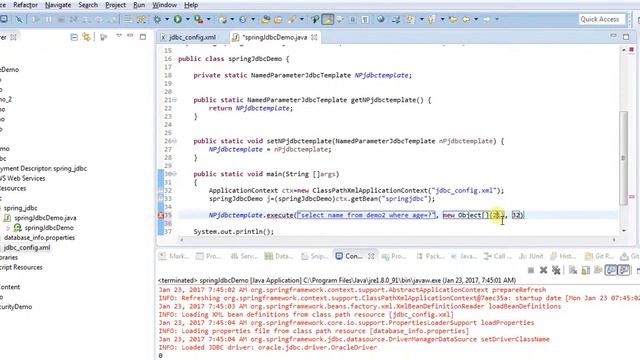Click Clear Console icon

(573, 270)
